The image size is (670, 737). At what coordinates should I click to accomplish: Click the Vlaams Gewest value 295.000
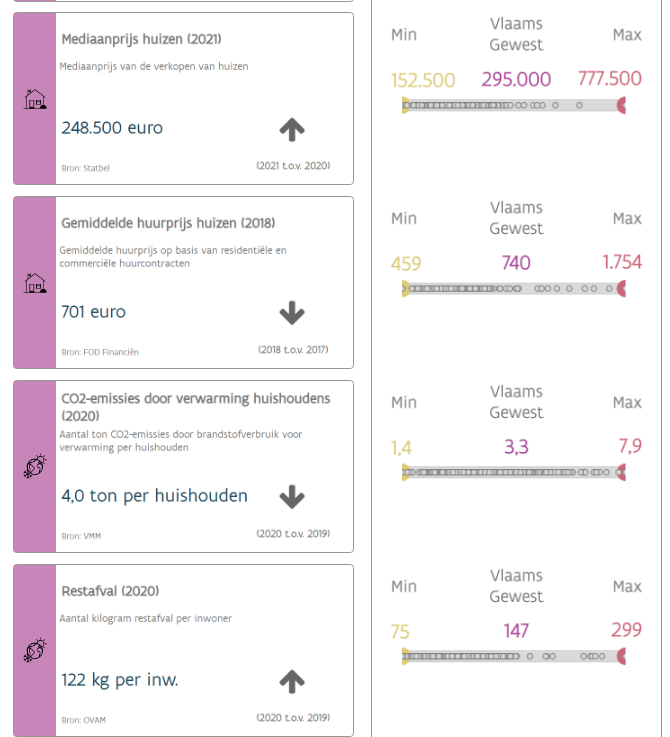pyautogui.click(x=516, y=80)
